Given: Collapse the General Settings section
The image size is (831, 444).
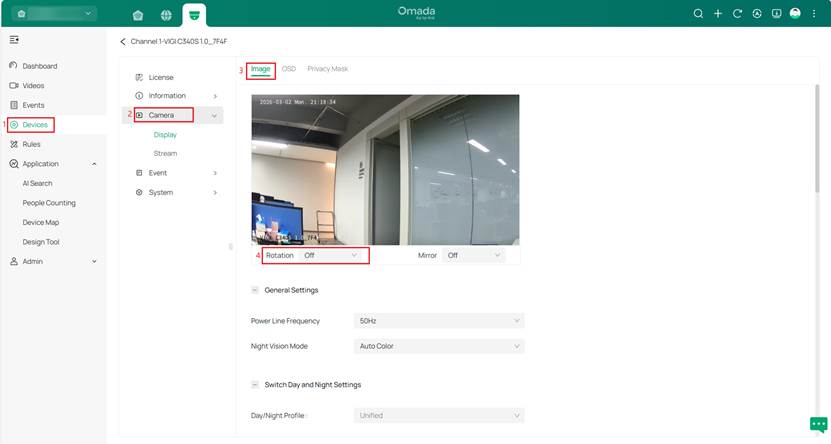Looking at the screenshot, I should tap(255, 290).
